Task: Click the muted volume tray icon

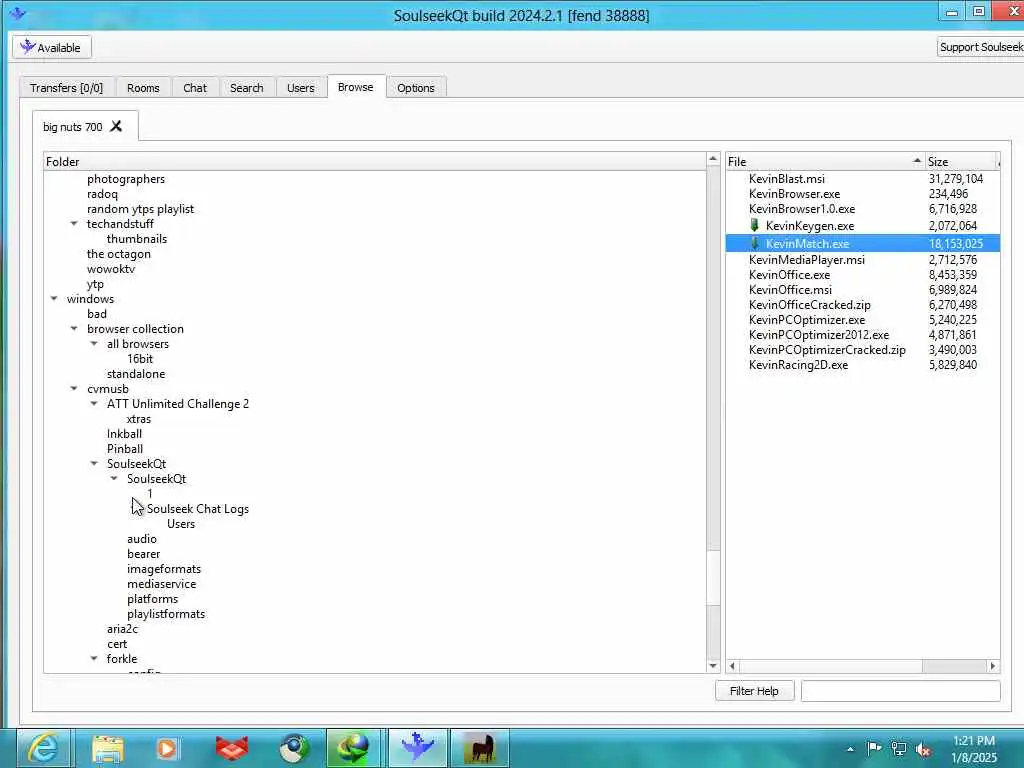Action: [923, 749]
